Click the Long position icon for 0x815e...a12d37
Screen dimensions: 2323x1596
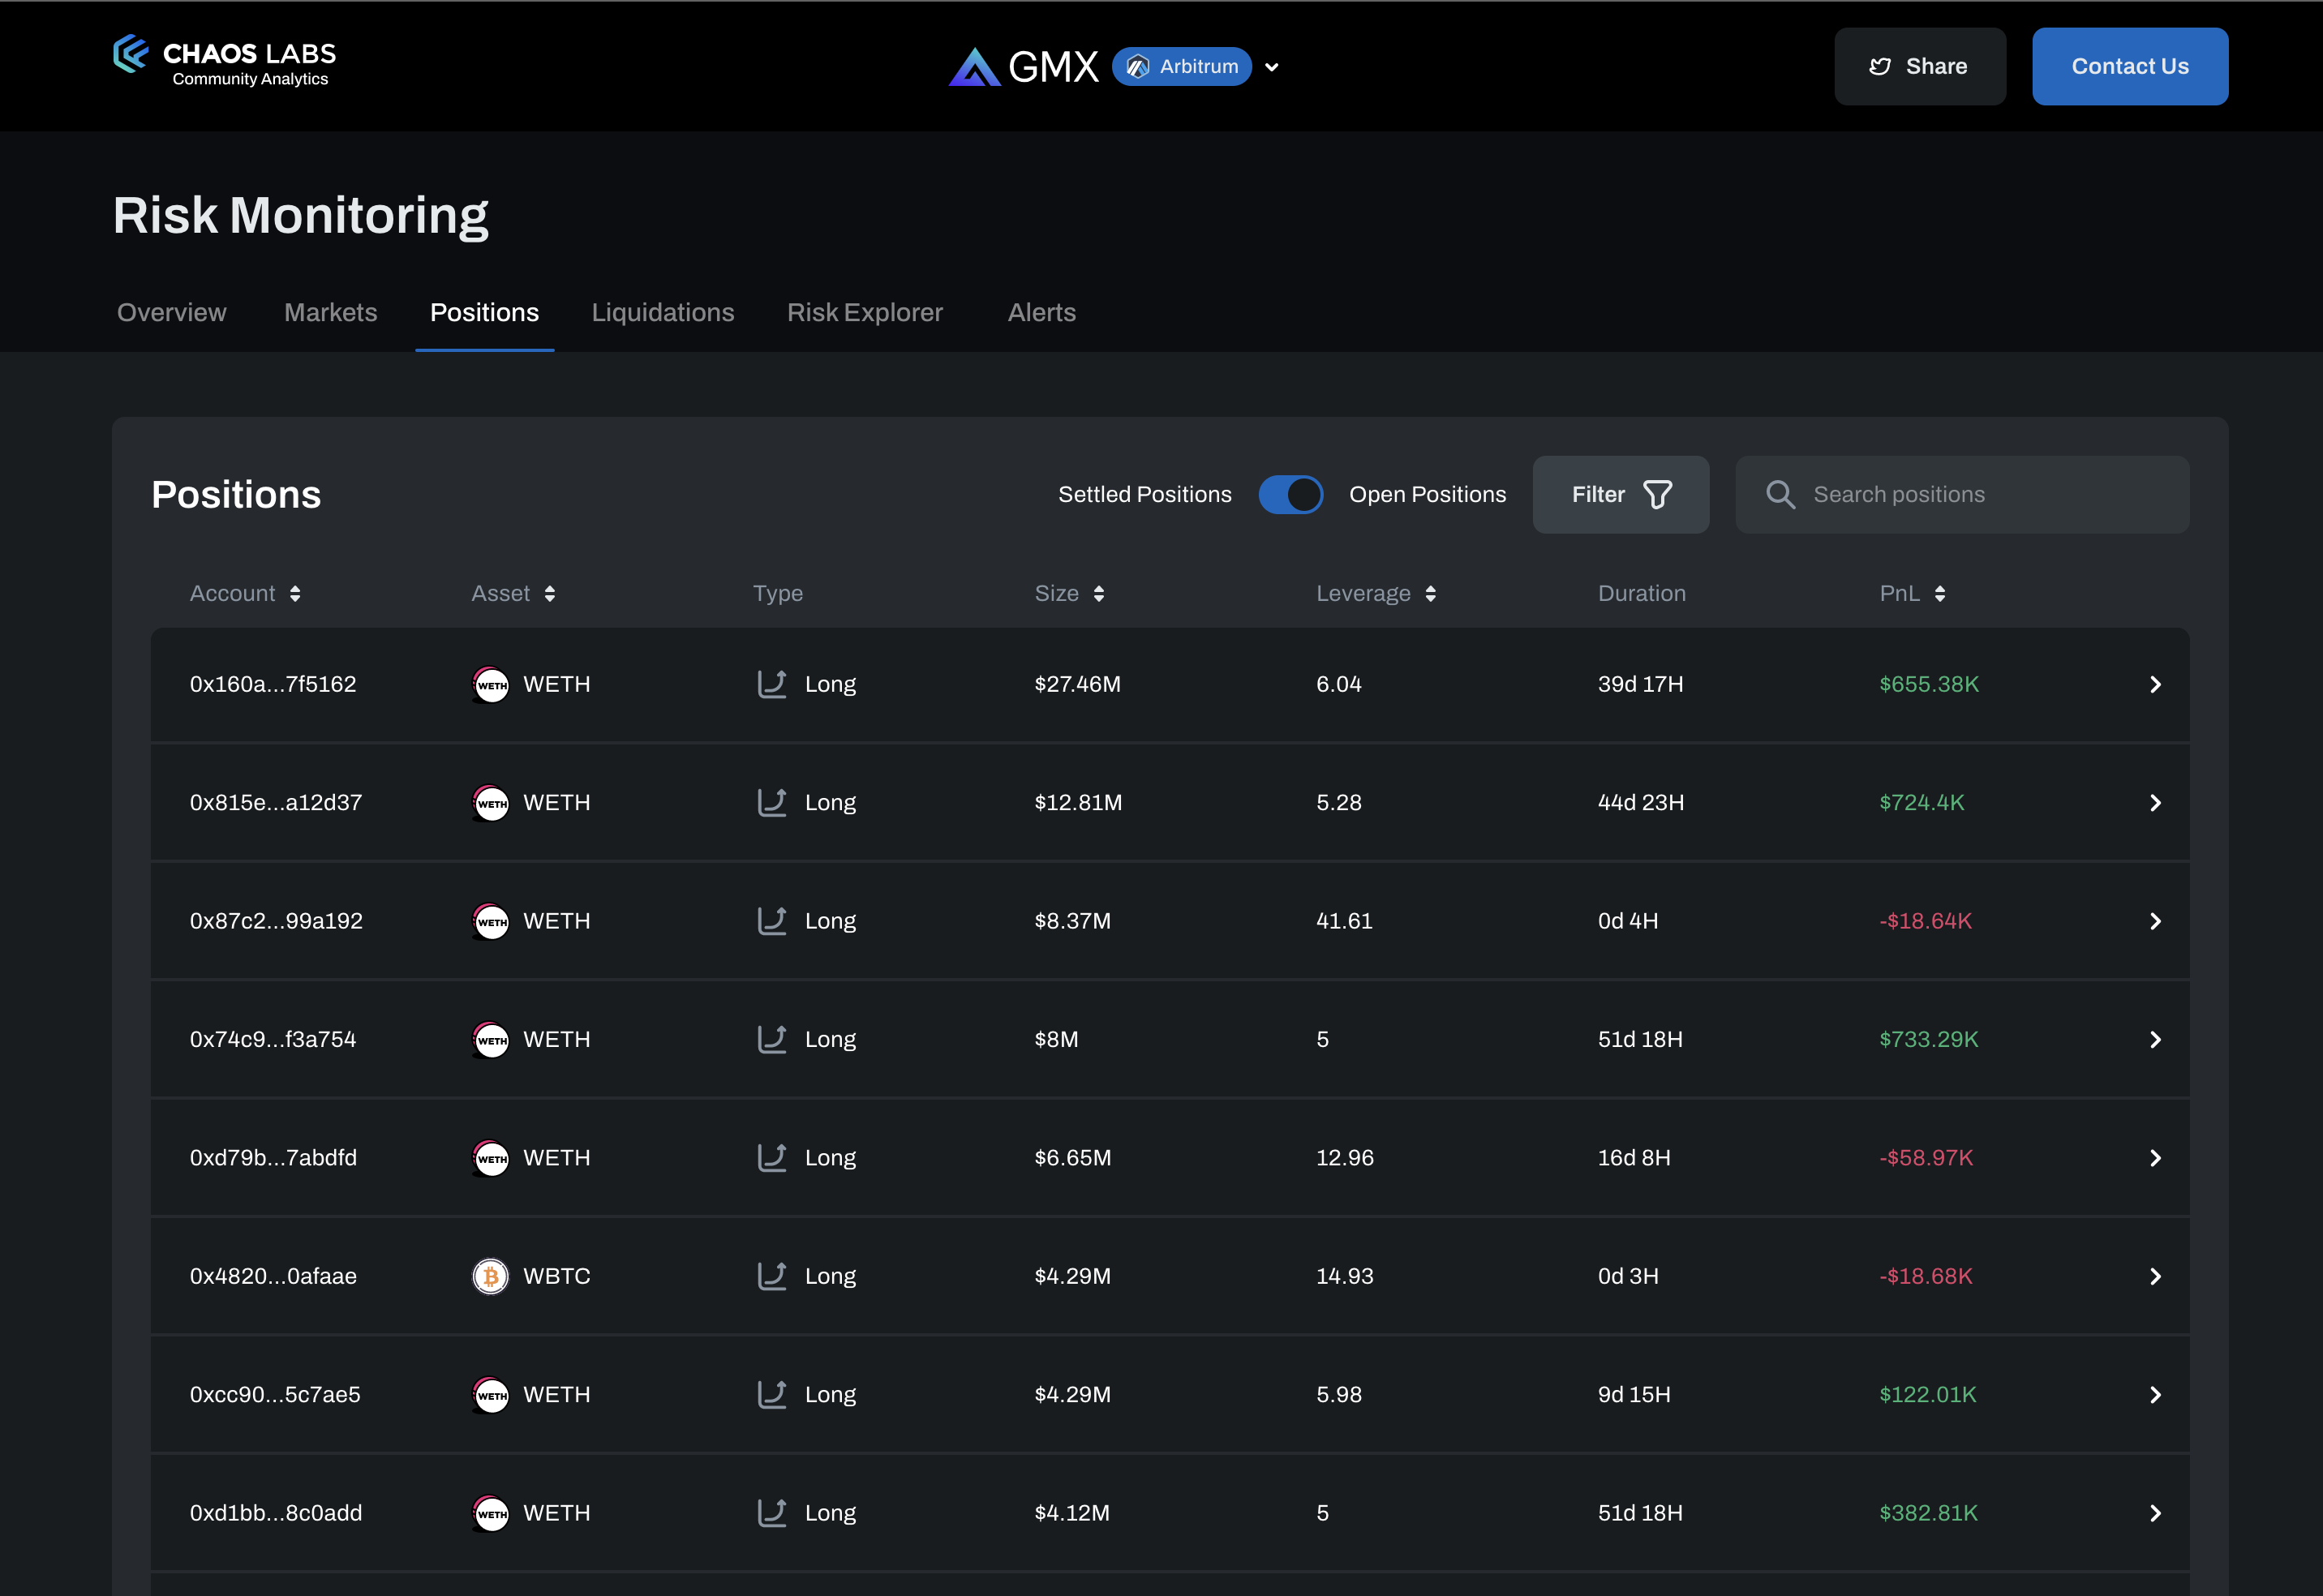click(x=772, y=803)
